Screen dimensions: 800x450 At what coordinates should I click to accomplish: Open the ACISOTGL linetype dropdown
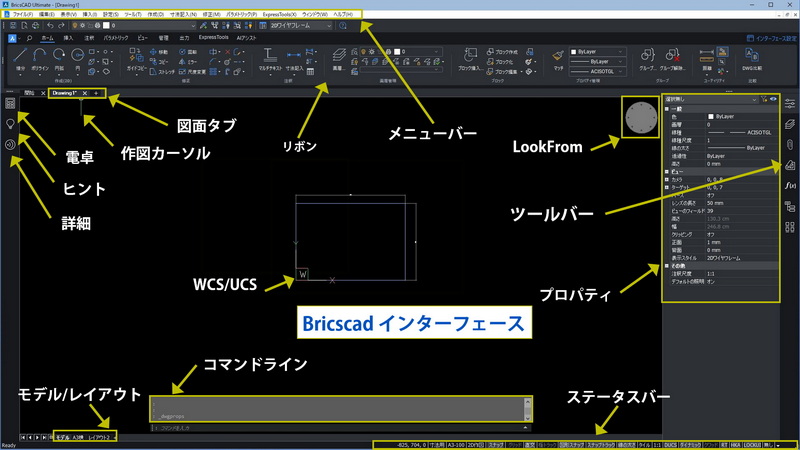point(596,71)
